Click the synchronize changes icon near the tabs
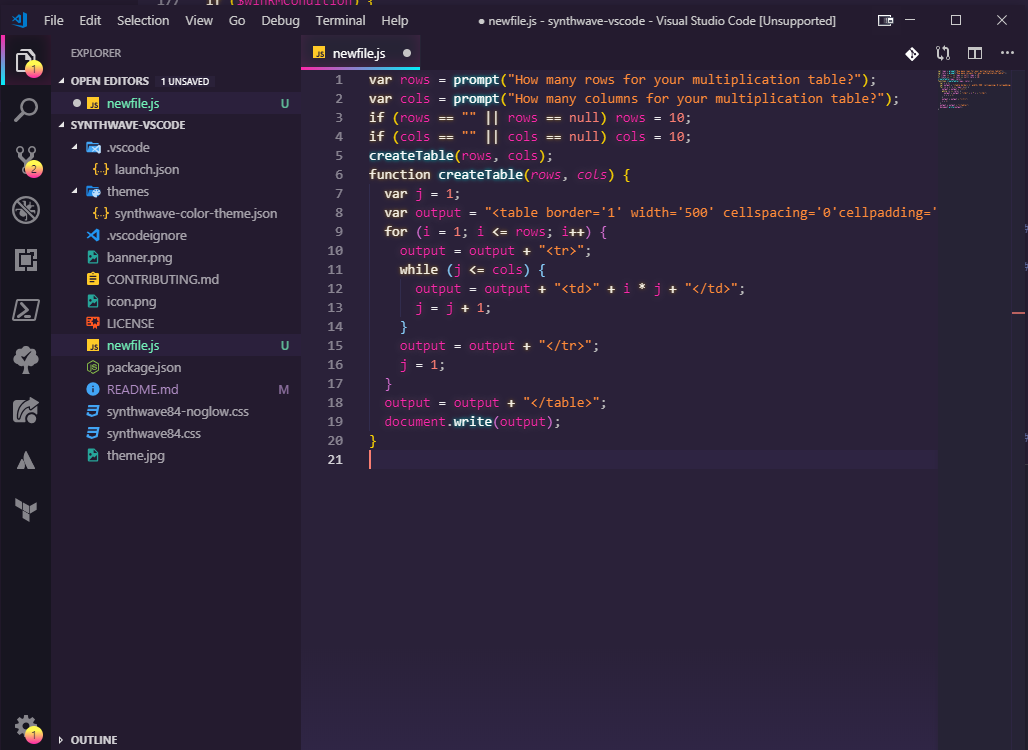 943,54
